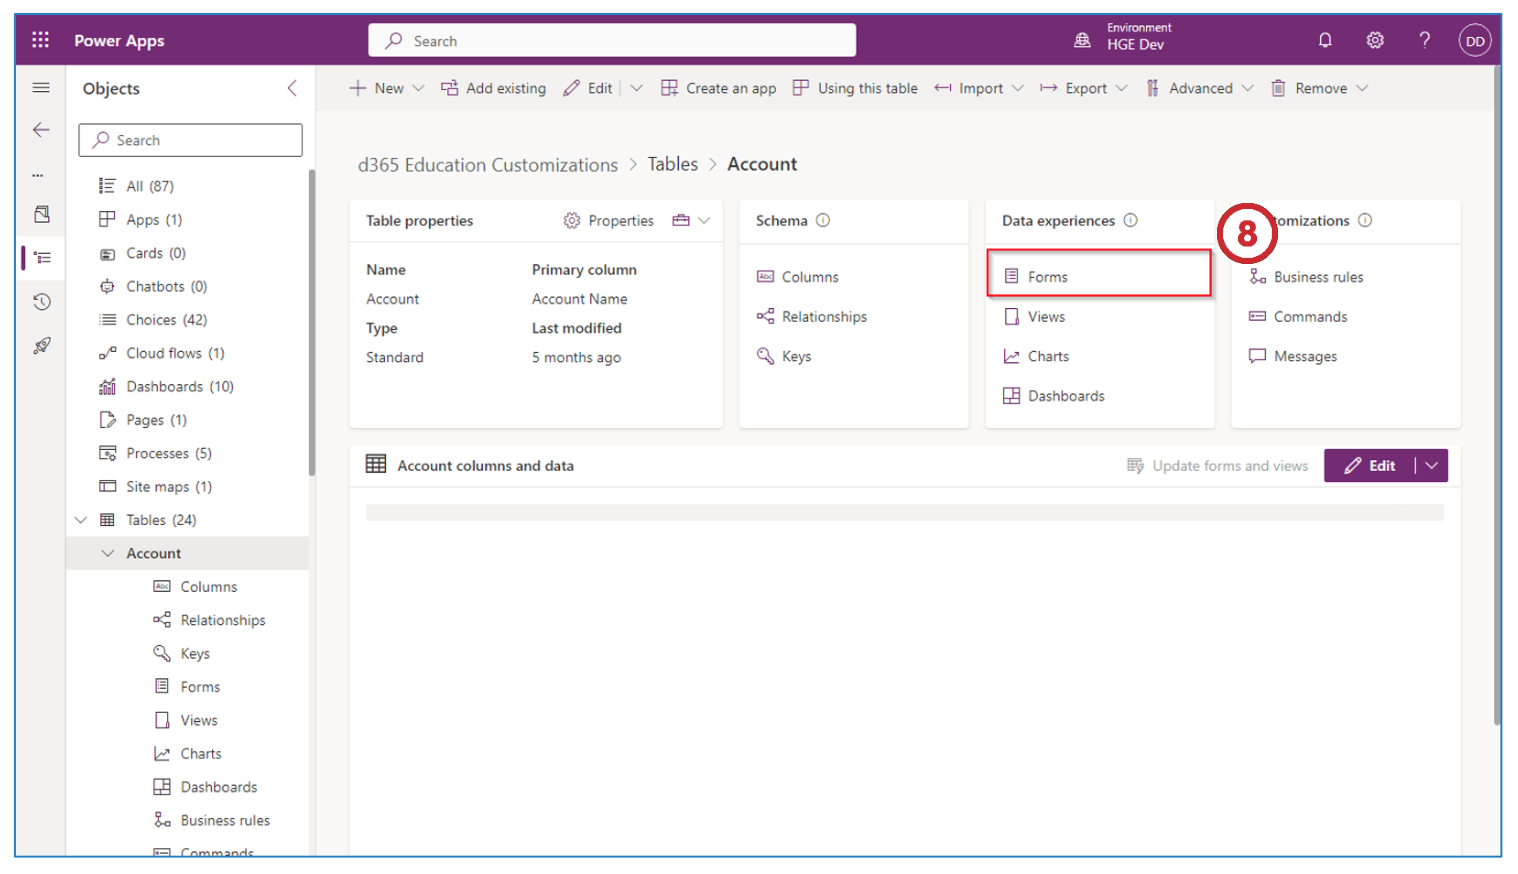Collapse the Tables tree node
The image size is (1518, 874).
click(82, 520)
